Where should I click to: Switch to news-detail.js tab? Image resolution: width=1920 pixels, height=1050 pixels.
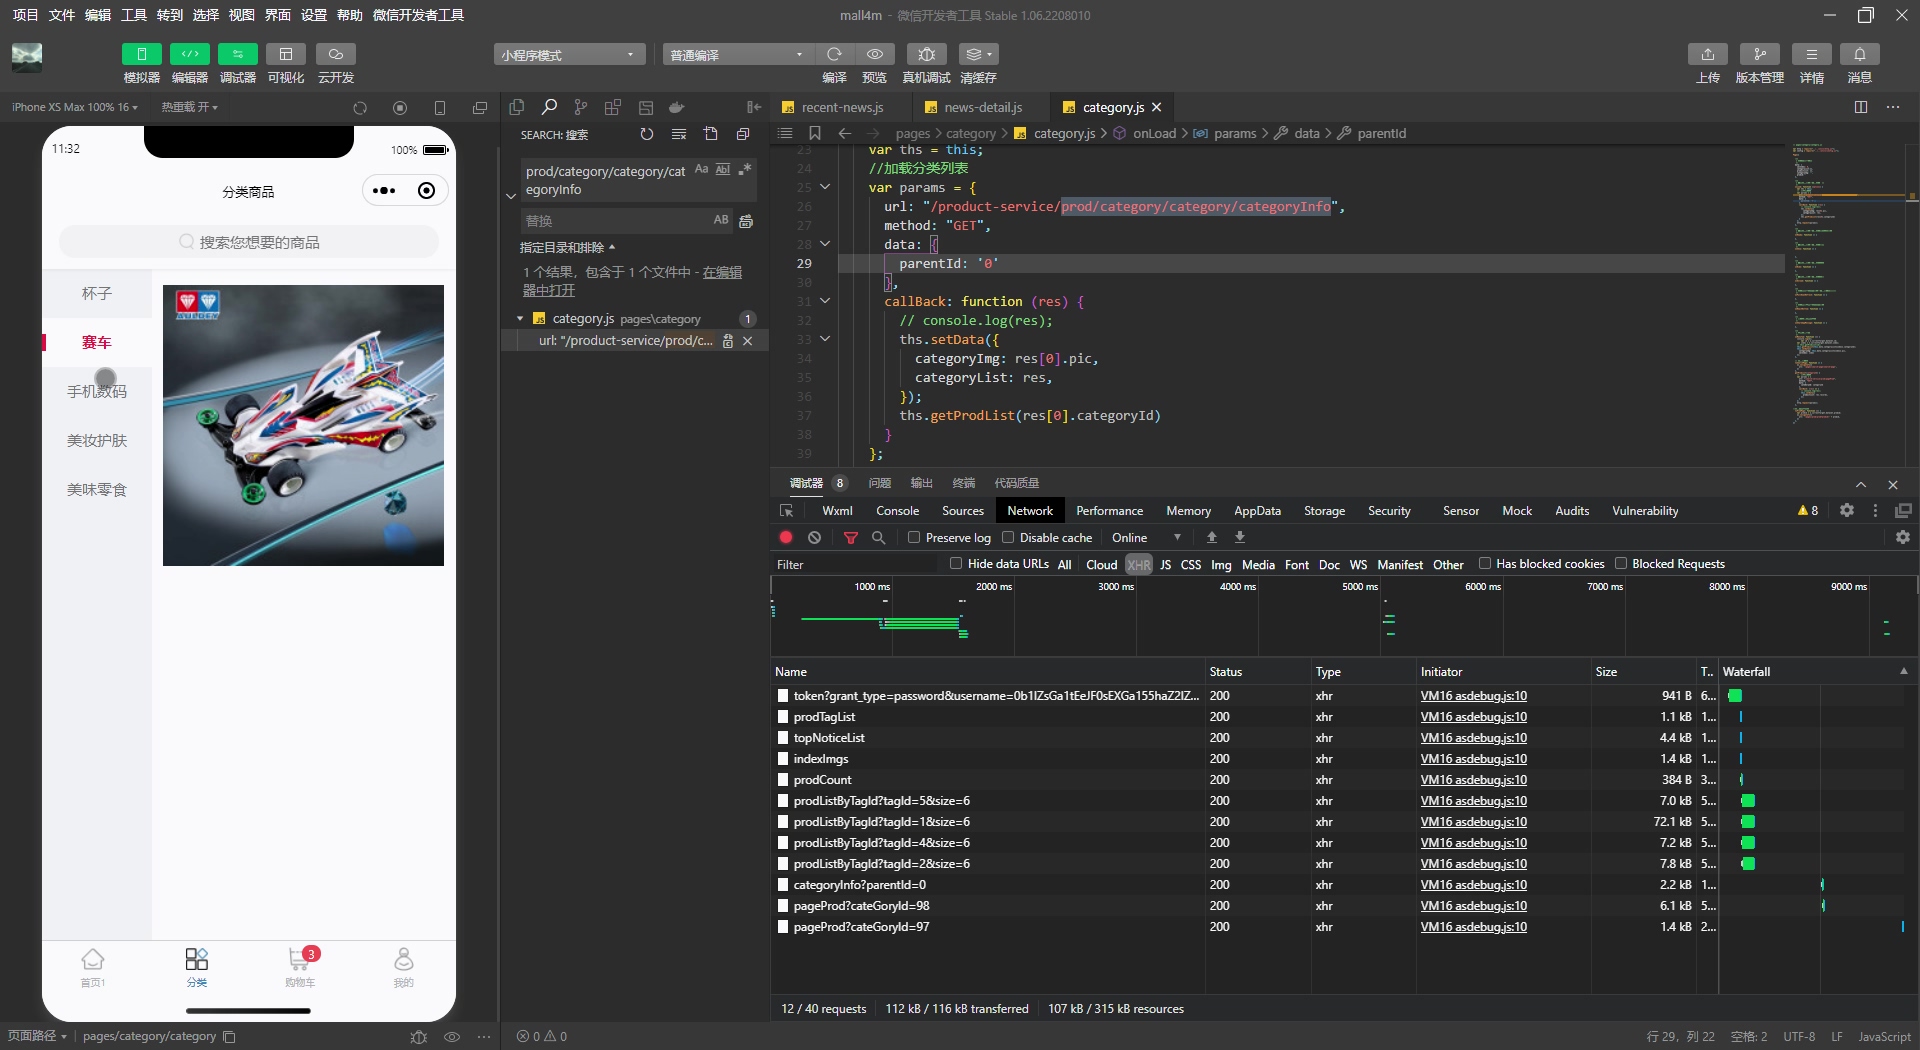[x=982, y=107]
